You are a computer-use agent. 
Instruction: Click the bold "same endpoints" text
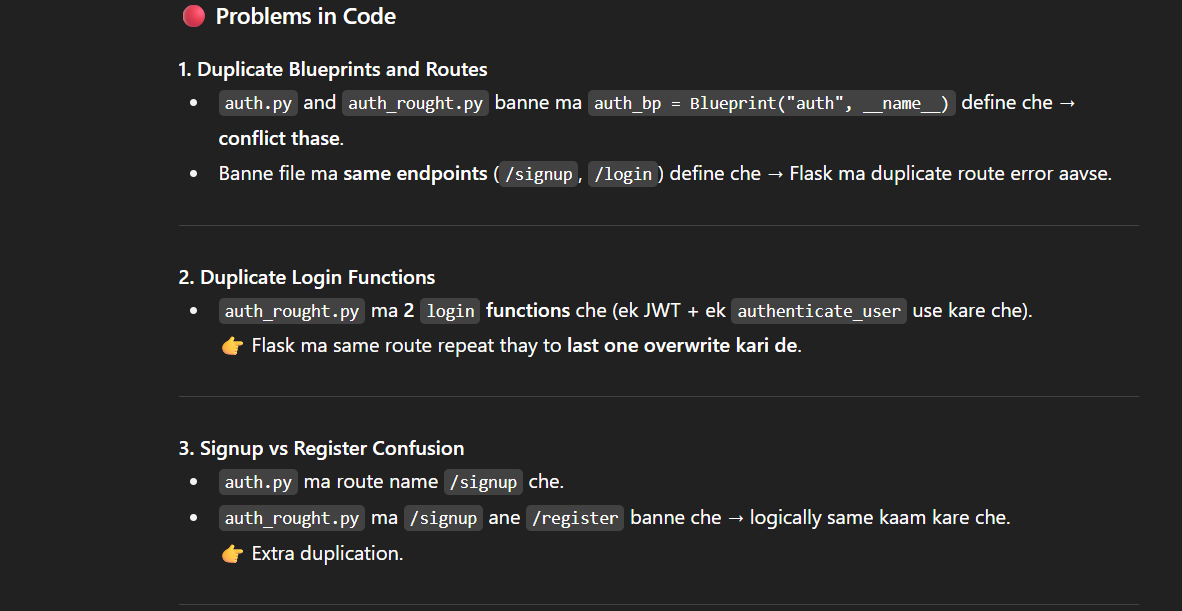click(415, 173)
